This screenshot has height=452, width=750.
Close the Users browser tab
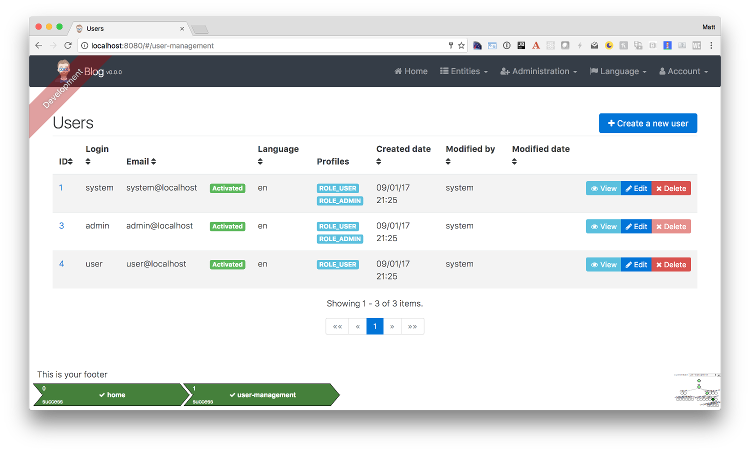182,29
